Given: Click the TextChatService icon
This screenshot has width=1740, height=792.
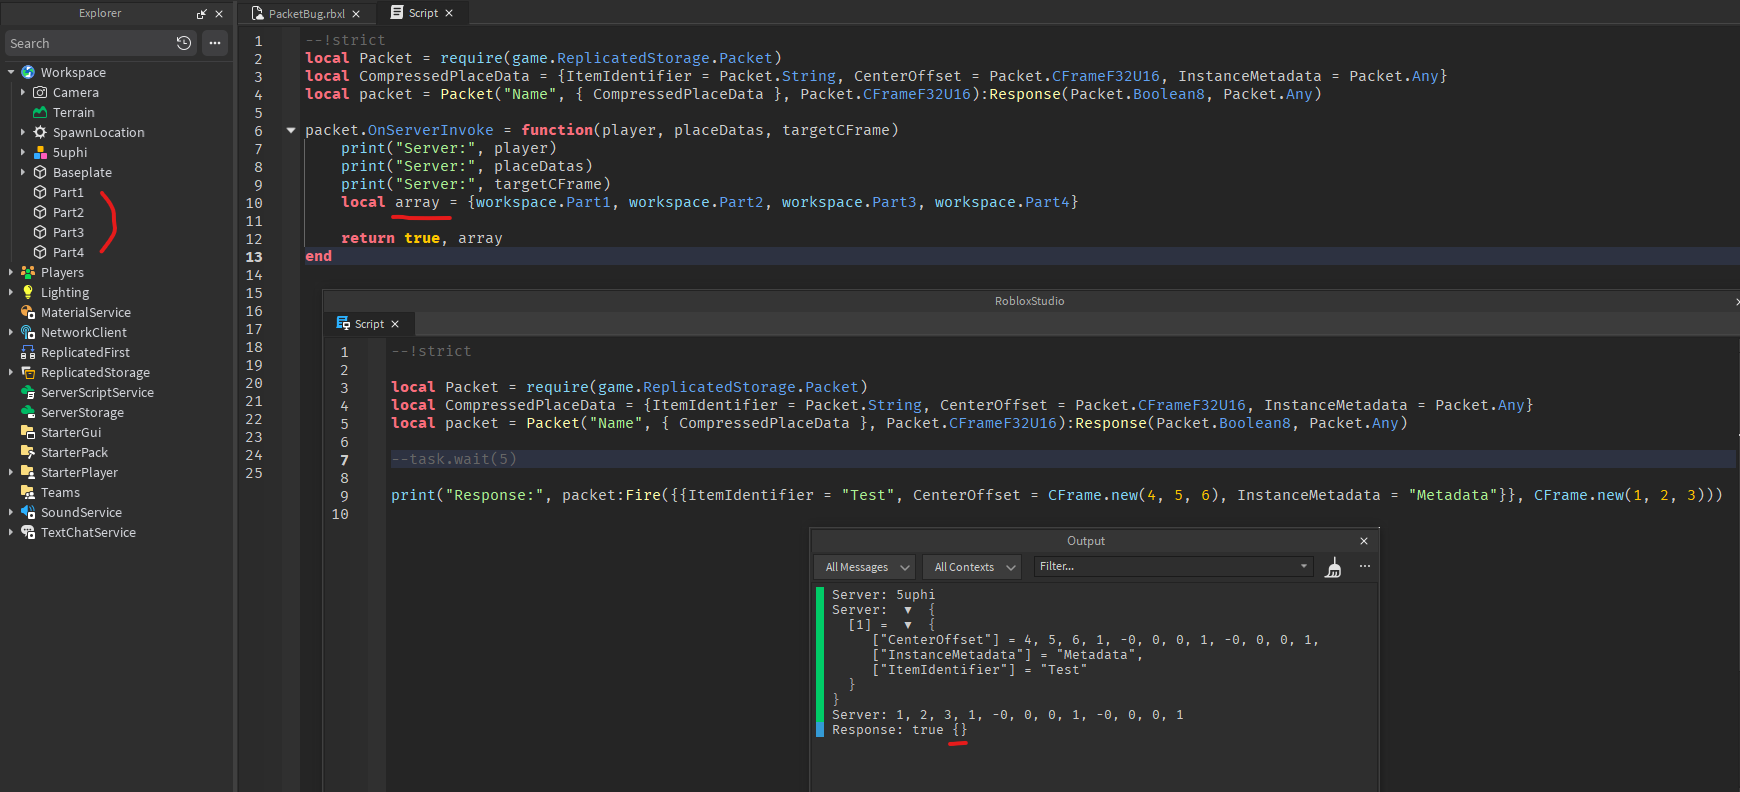Looking at the screenshot, I should [x=28, y=532].
